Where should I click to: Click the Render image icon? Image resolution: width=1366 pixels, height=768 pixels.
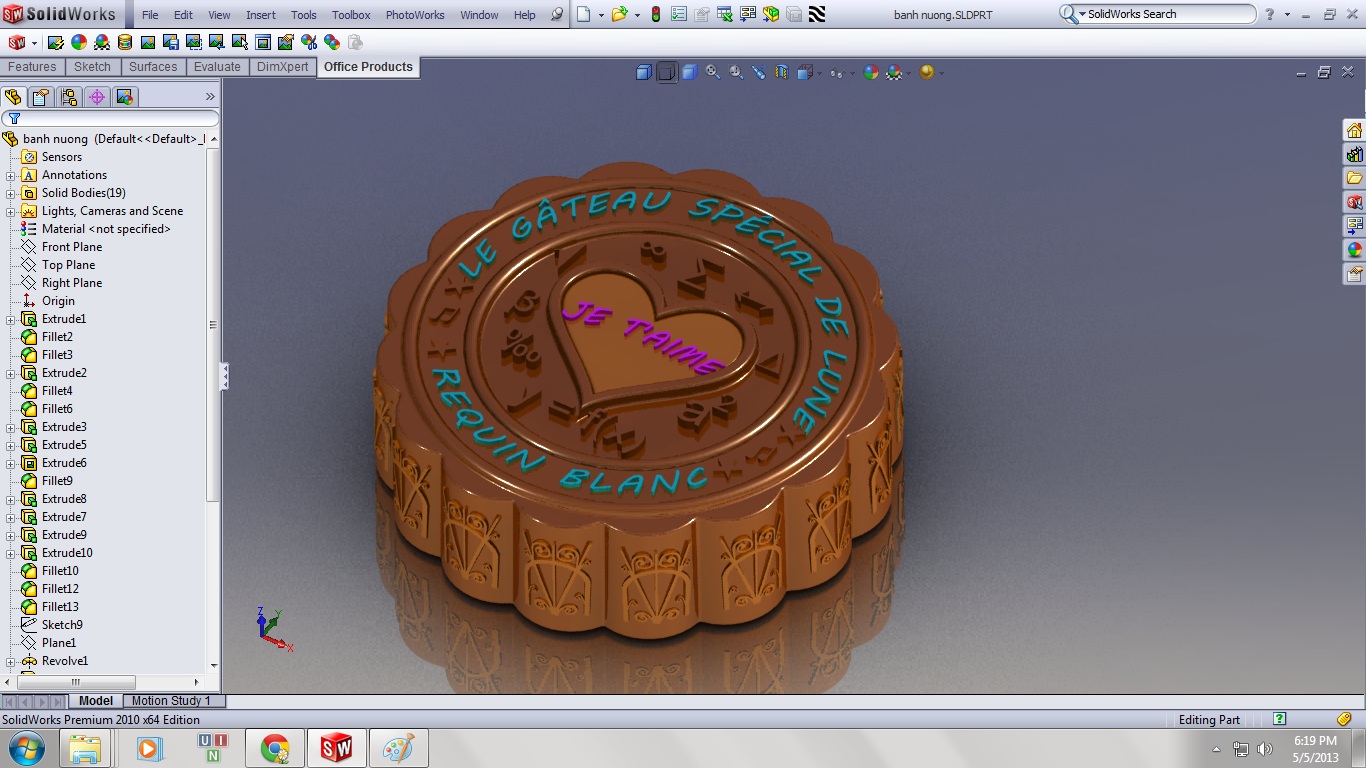point(148,42)
